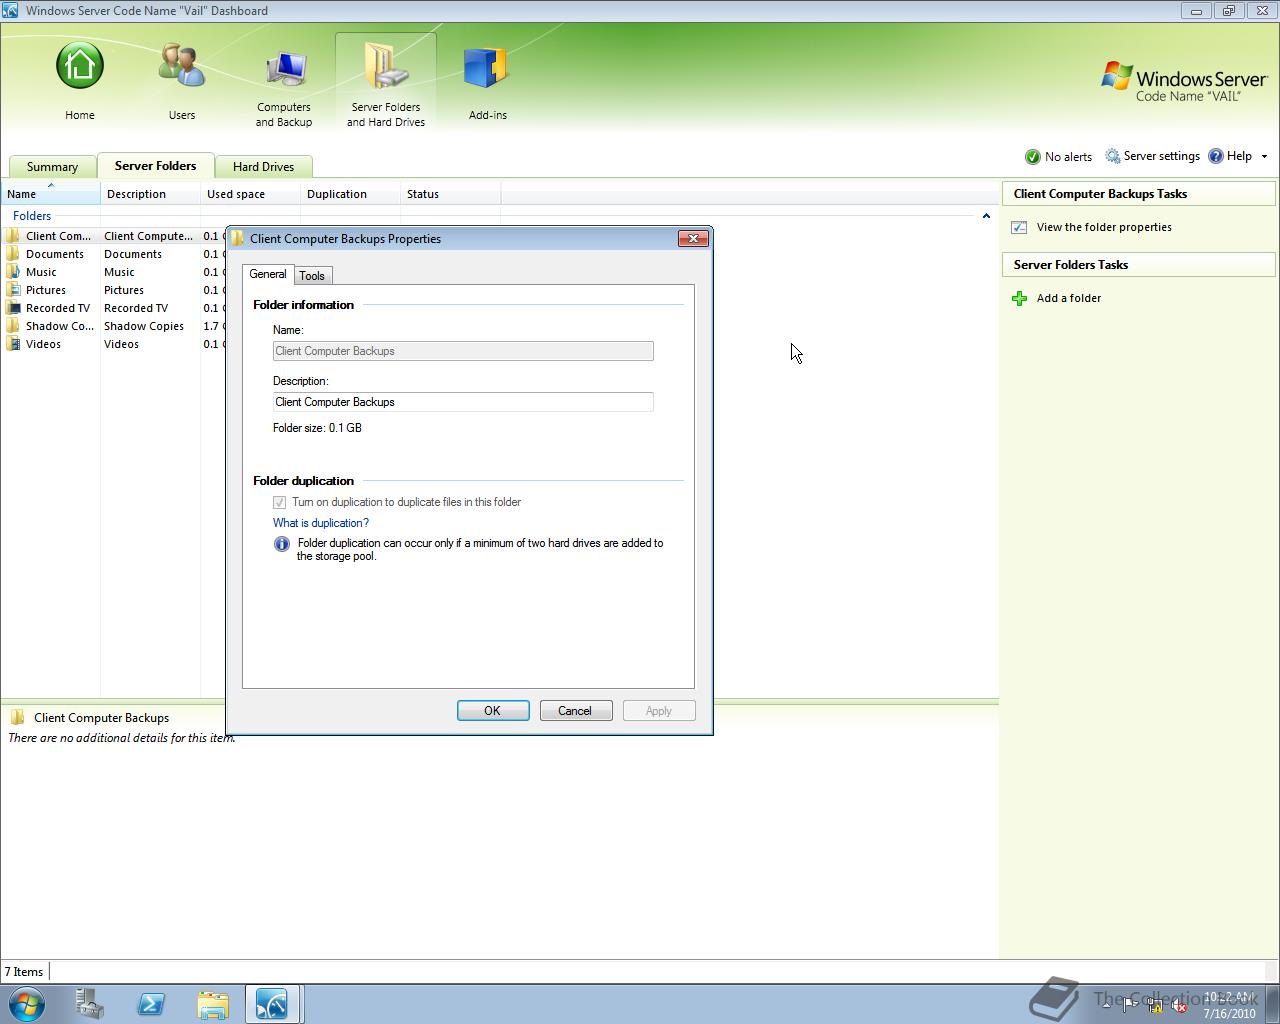Open PowerShell from taskbar

click(x=151, y=1004)
